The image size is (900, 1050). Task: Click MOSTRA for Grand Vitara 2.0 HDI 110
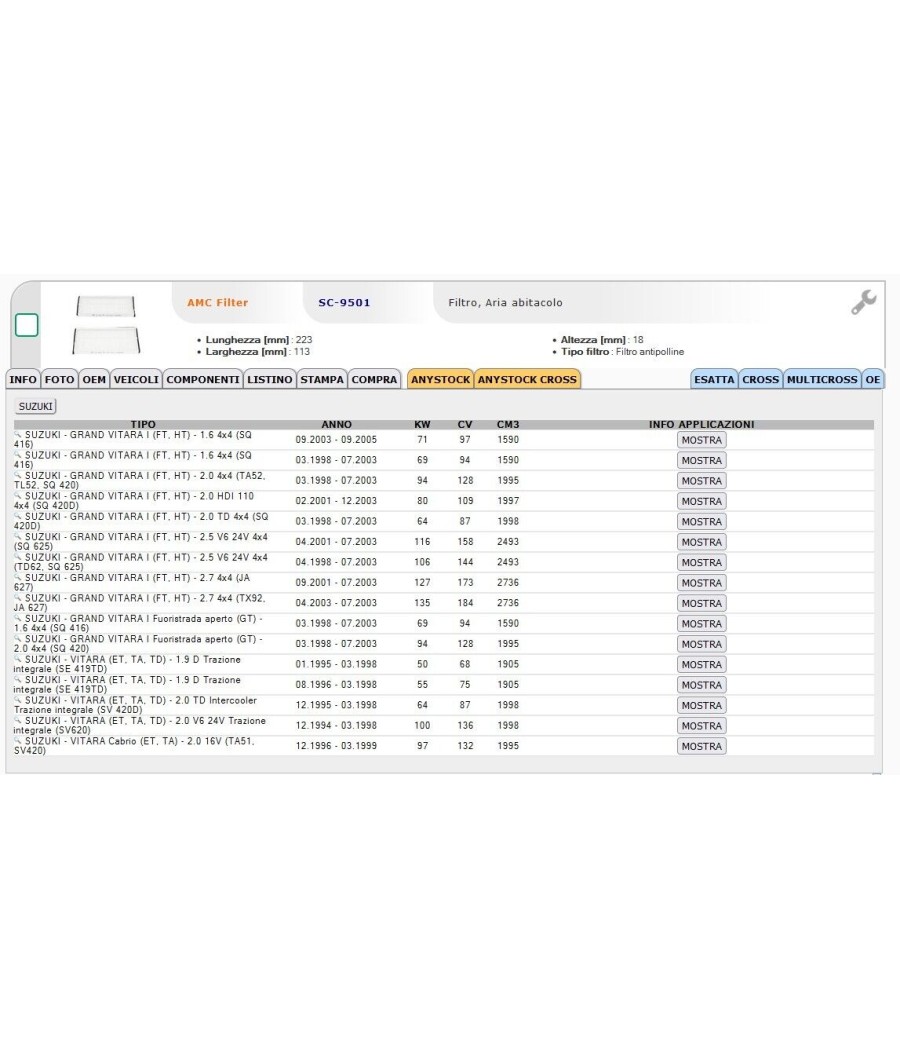tap(702, 502)
